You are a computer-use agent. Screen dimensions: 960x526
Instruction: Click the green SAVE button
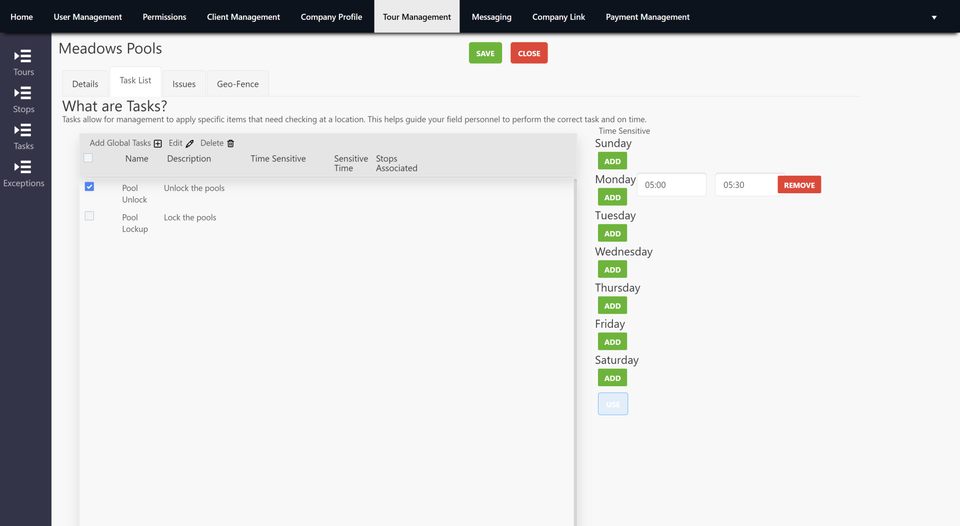486,53
